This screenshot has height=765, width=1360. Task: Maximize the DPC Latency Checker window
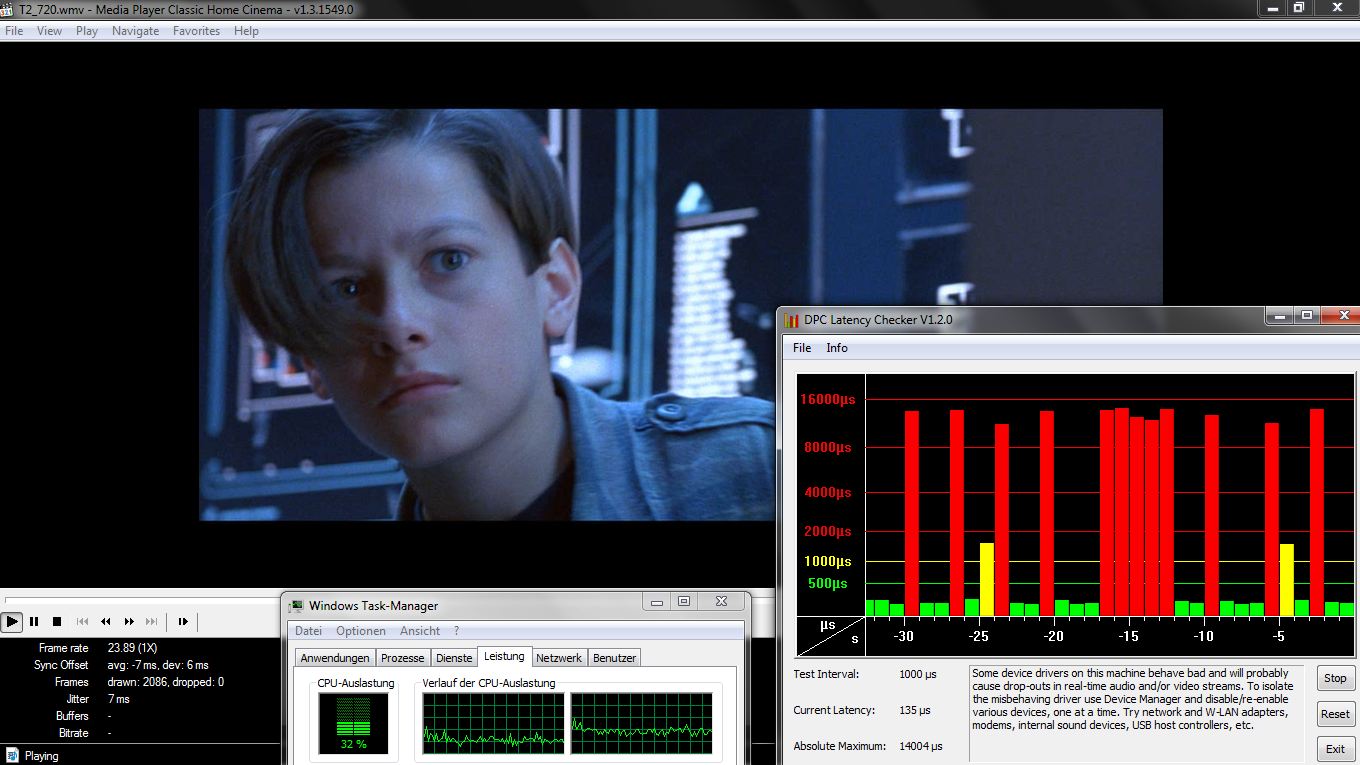1306,316
